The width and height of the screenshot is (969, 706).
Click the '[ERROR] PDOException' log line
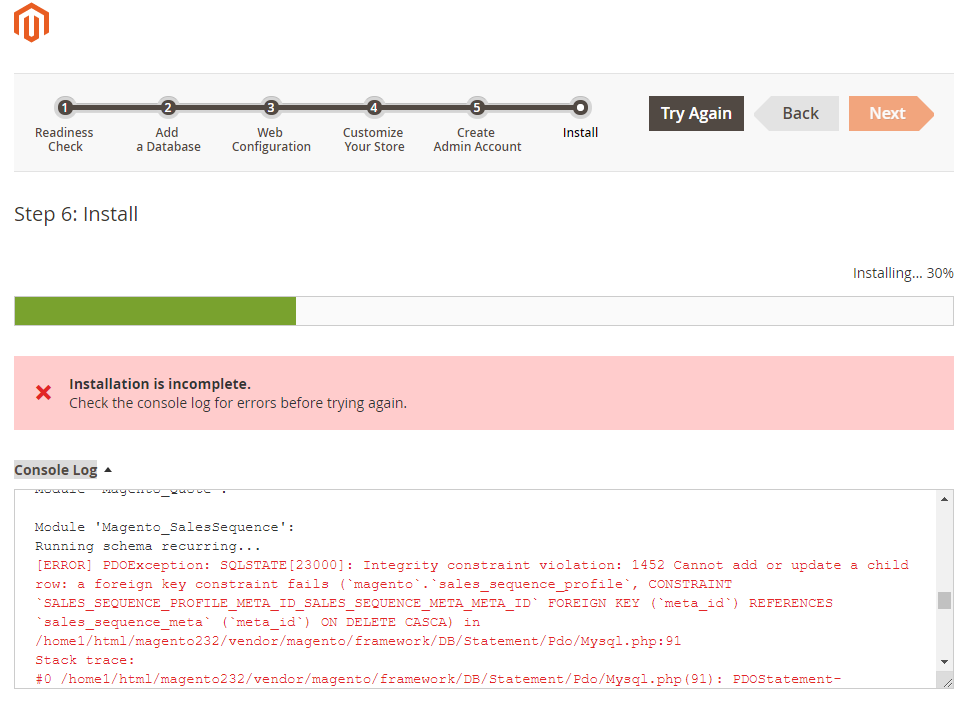[472, 565]
